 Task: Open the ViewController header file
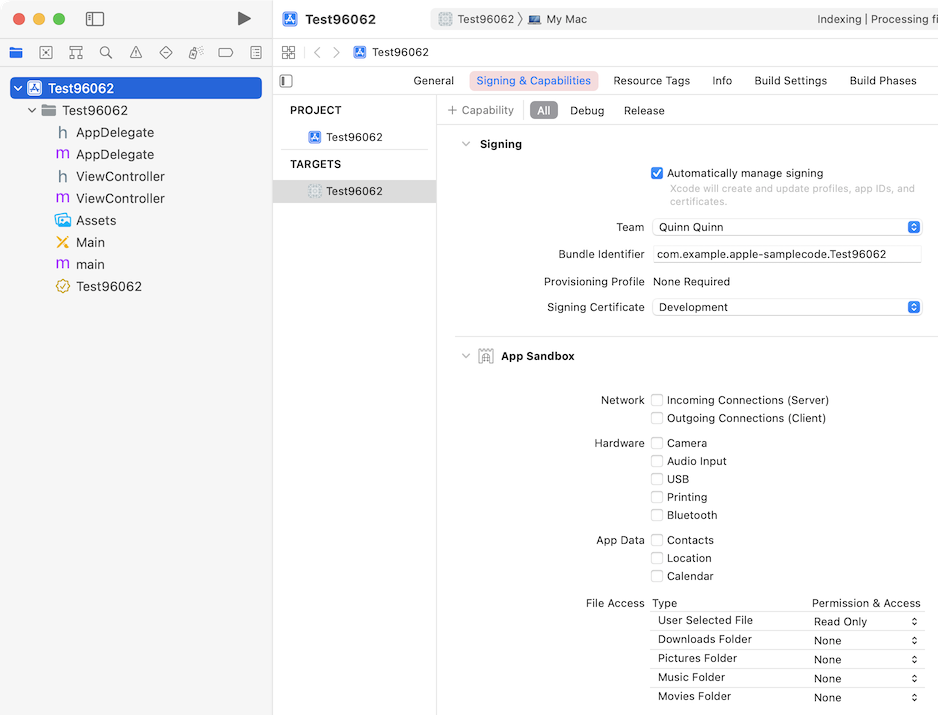[x=120, y=177]
